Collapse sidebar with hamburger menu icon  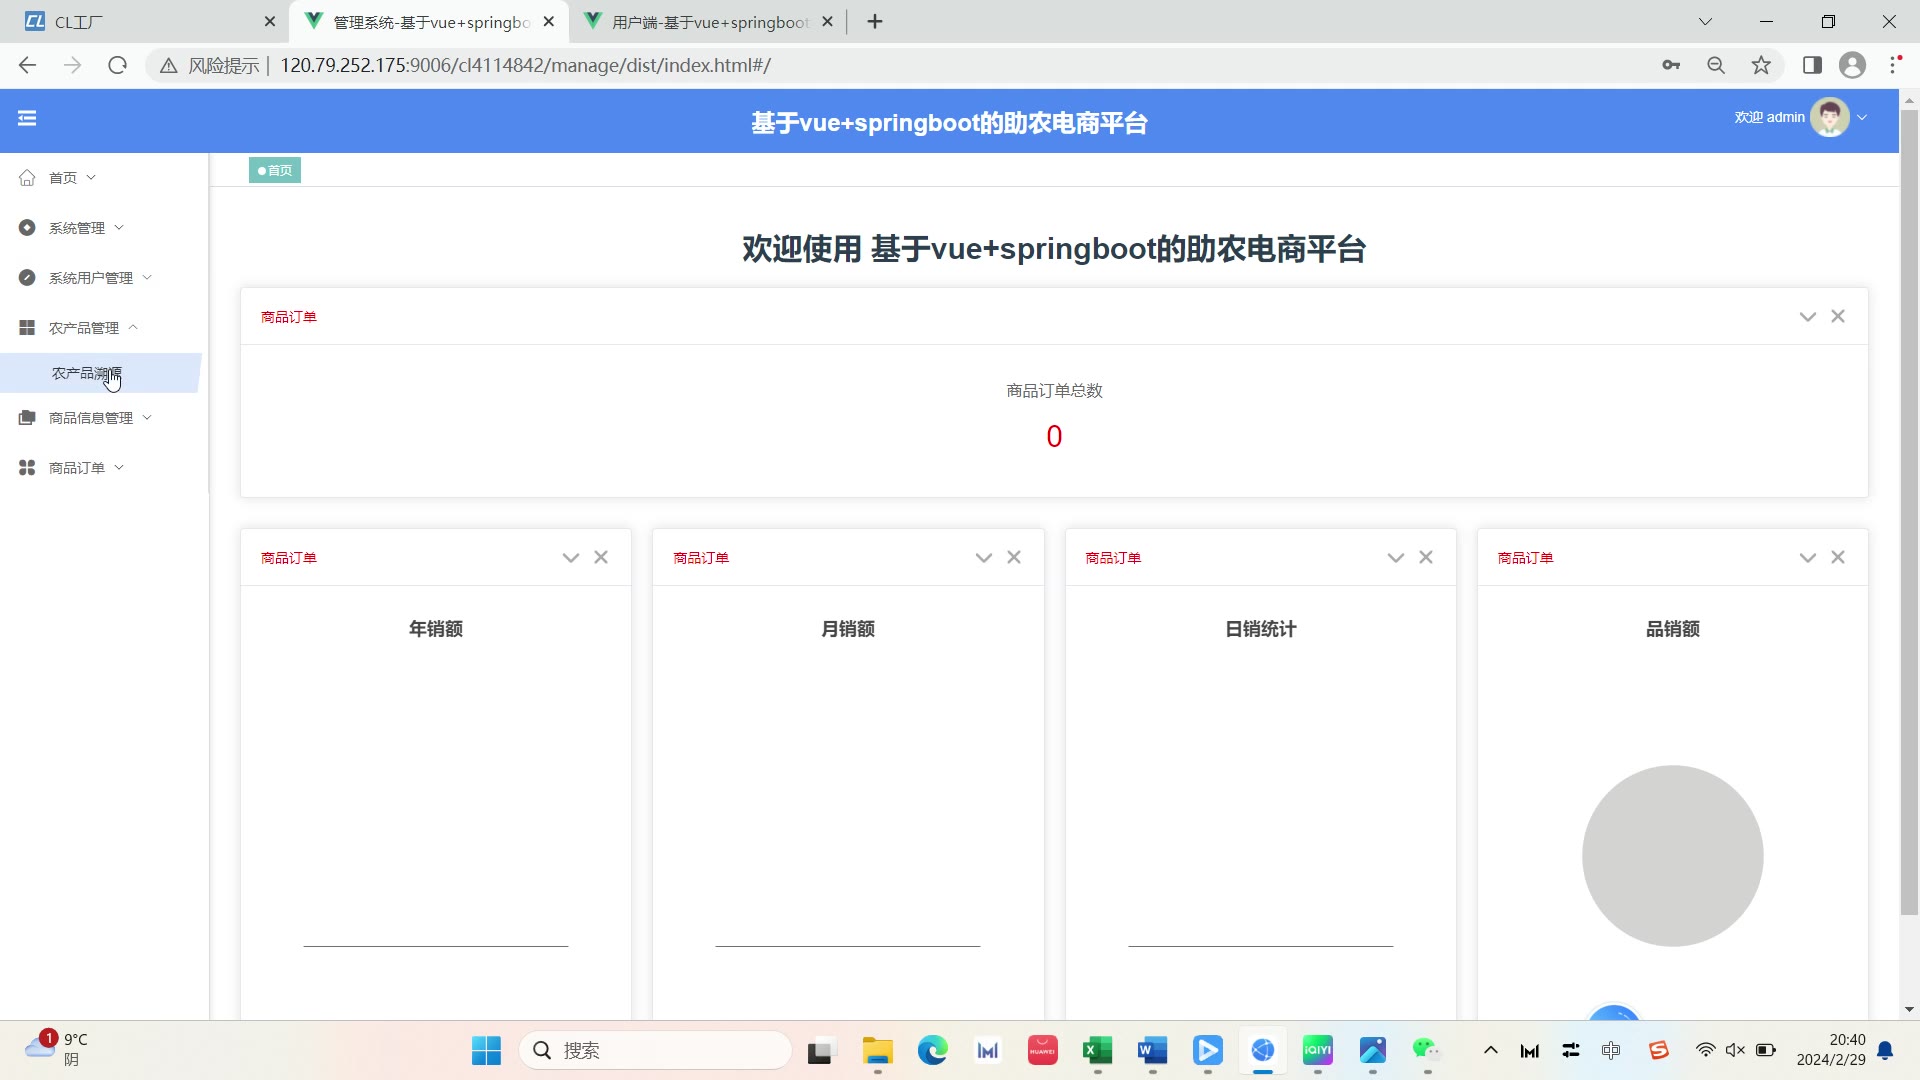27,118
